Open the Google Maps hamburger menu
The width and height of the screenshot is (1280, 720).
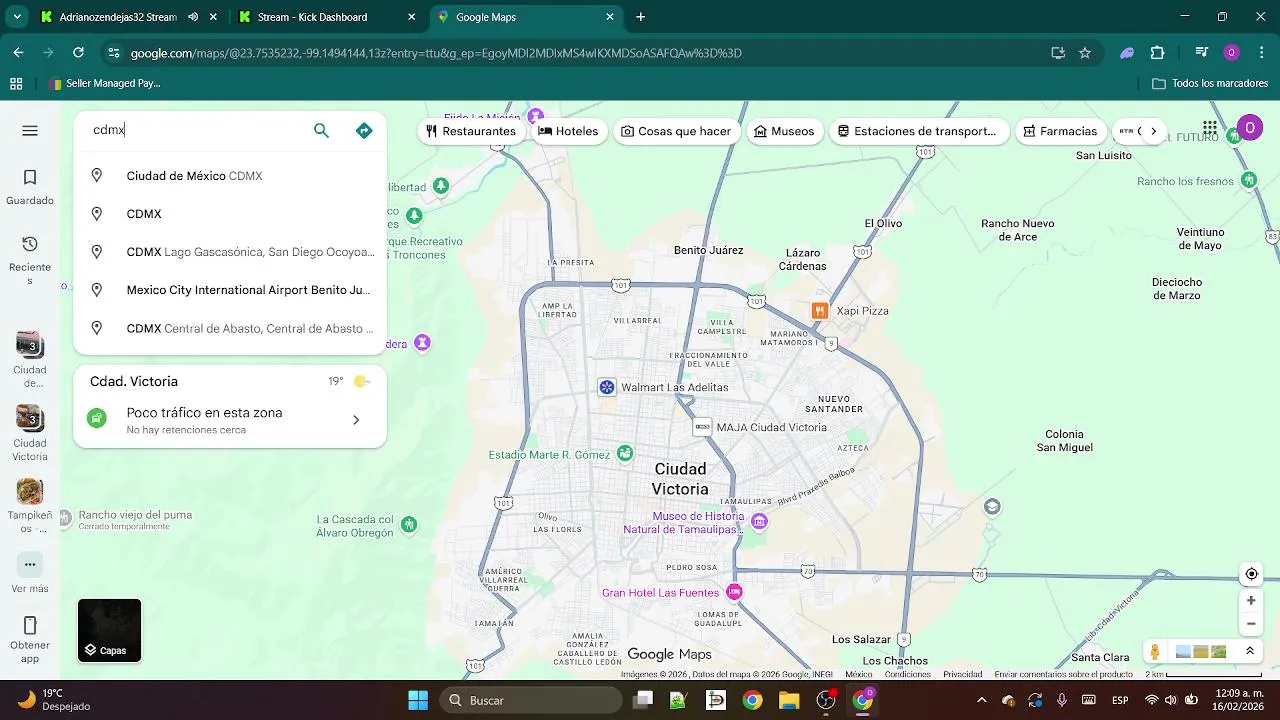click(x=30, y=131)
